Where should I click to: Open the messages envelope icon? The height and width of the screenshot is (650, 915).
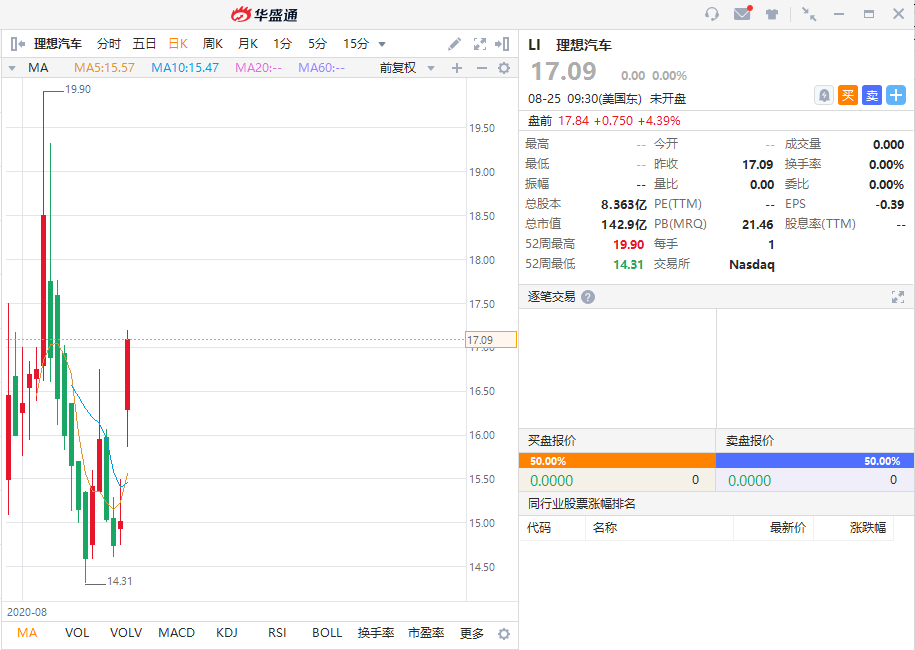(742, 14)
